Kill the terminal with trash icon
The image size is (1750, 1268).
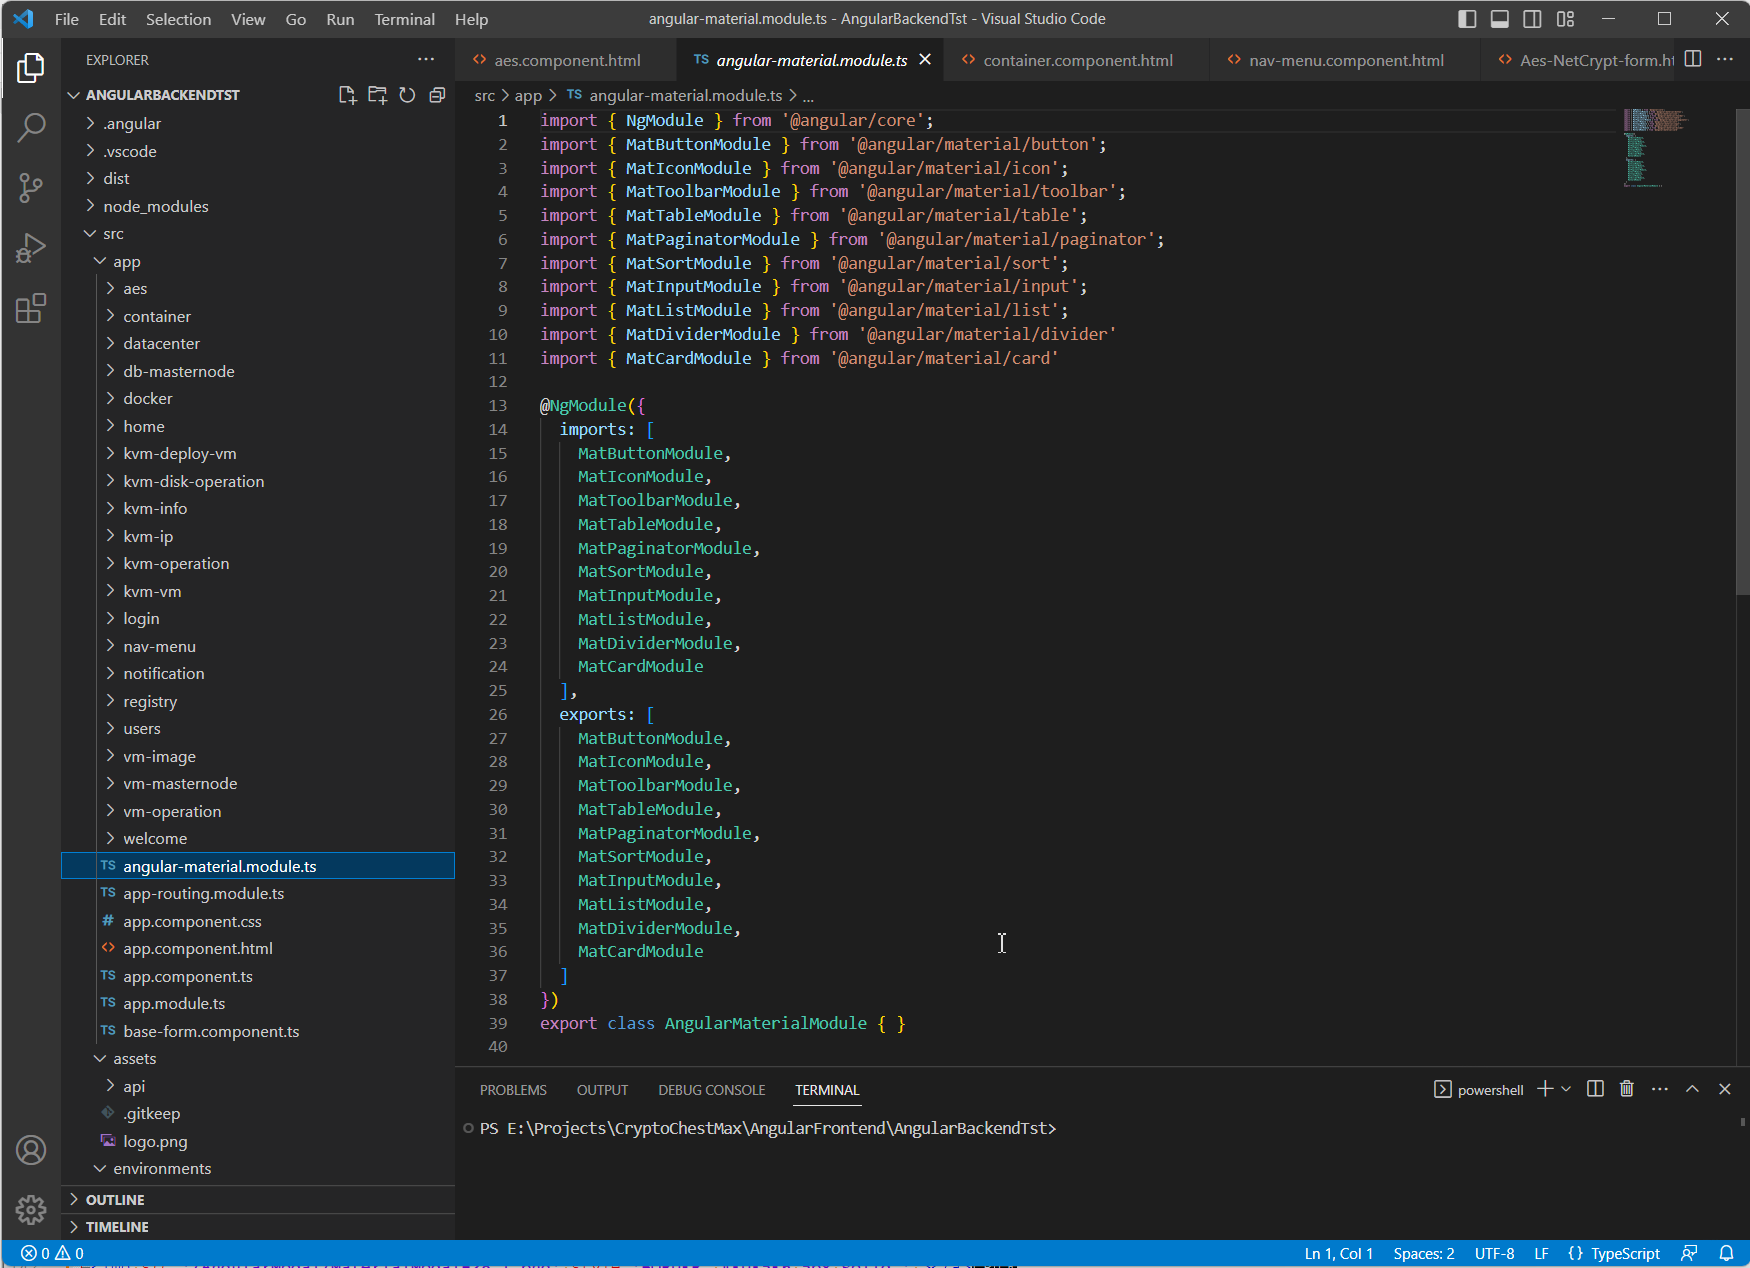1627,1089
